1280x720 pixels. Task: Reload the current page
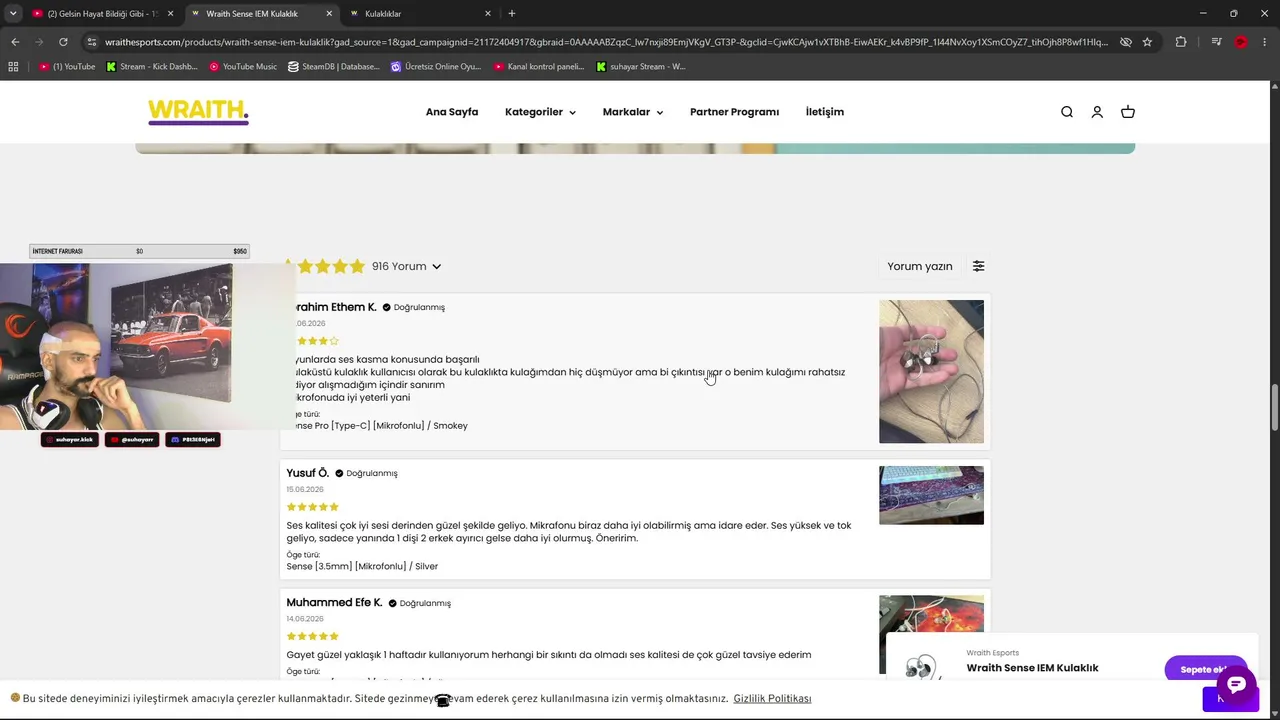63,42
